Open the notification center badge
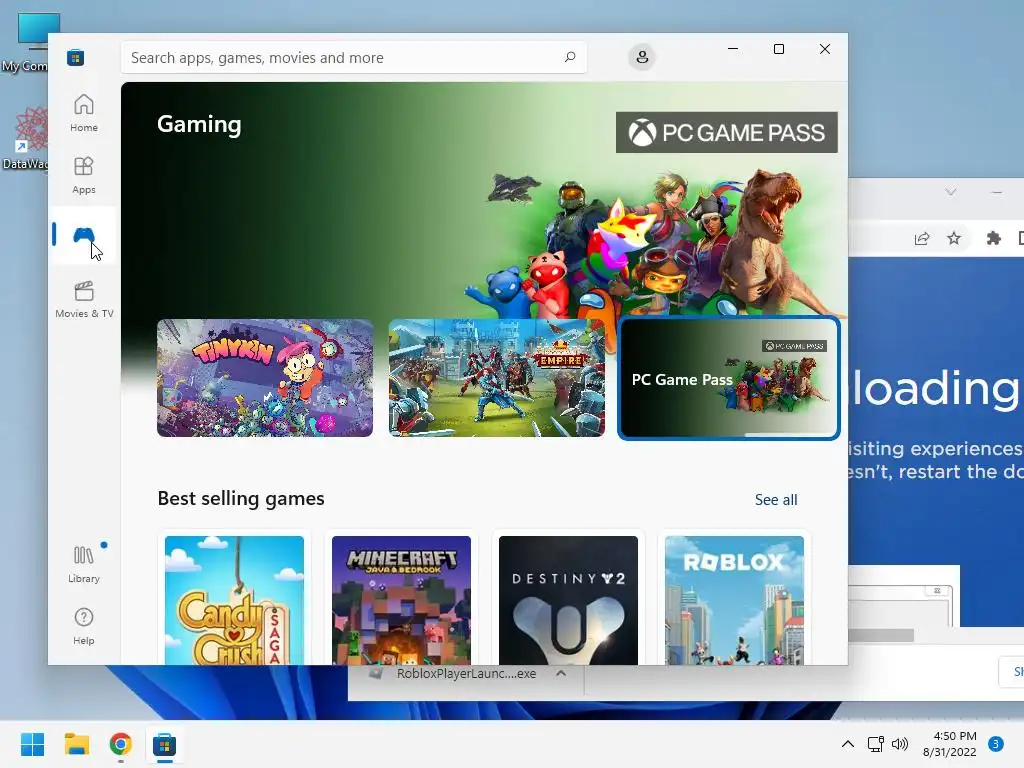This screenshot has height=768, width=1024. (996, 744)
